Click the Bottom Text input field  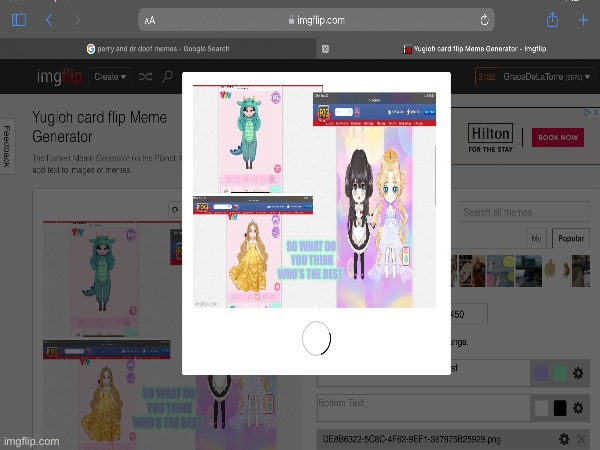[423, 408]
